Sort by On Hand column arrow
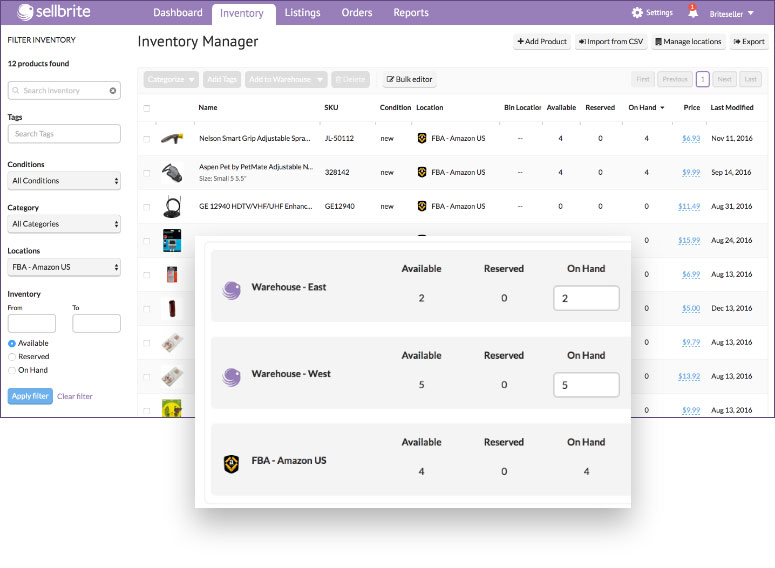Viewport: 775px width, 568px height. (662, 108)
